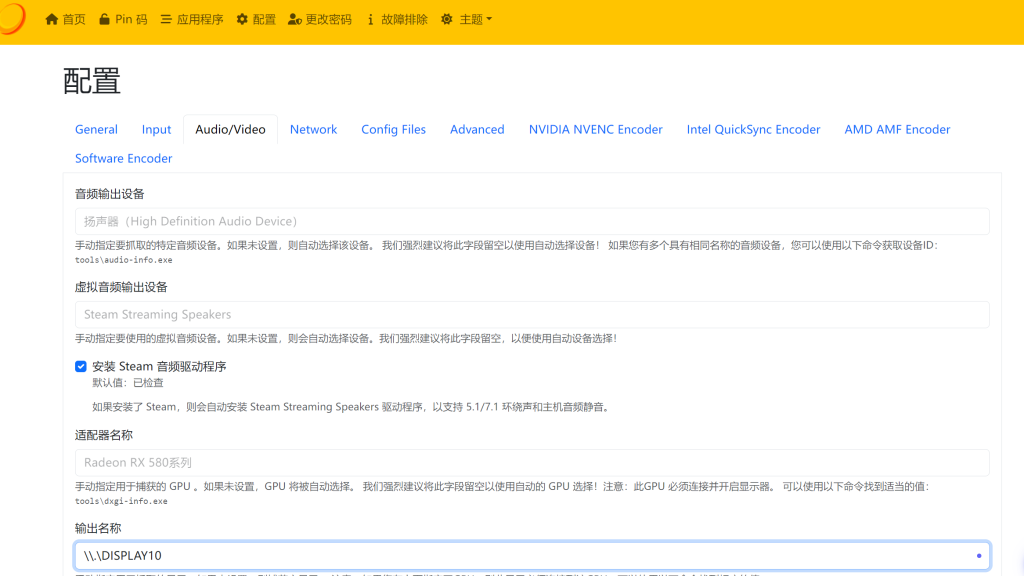This screenshot has width=1024, height=576.
Task: Click the list icon for 应用程序
Action: click(x=166, y=19)
